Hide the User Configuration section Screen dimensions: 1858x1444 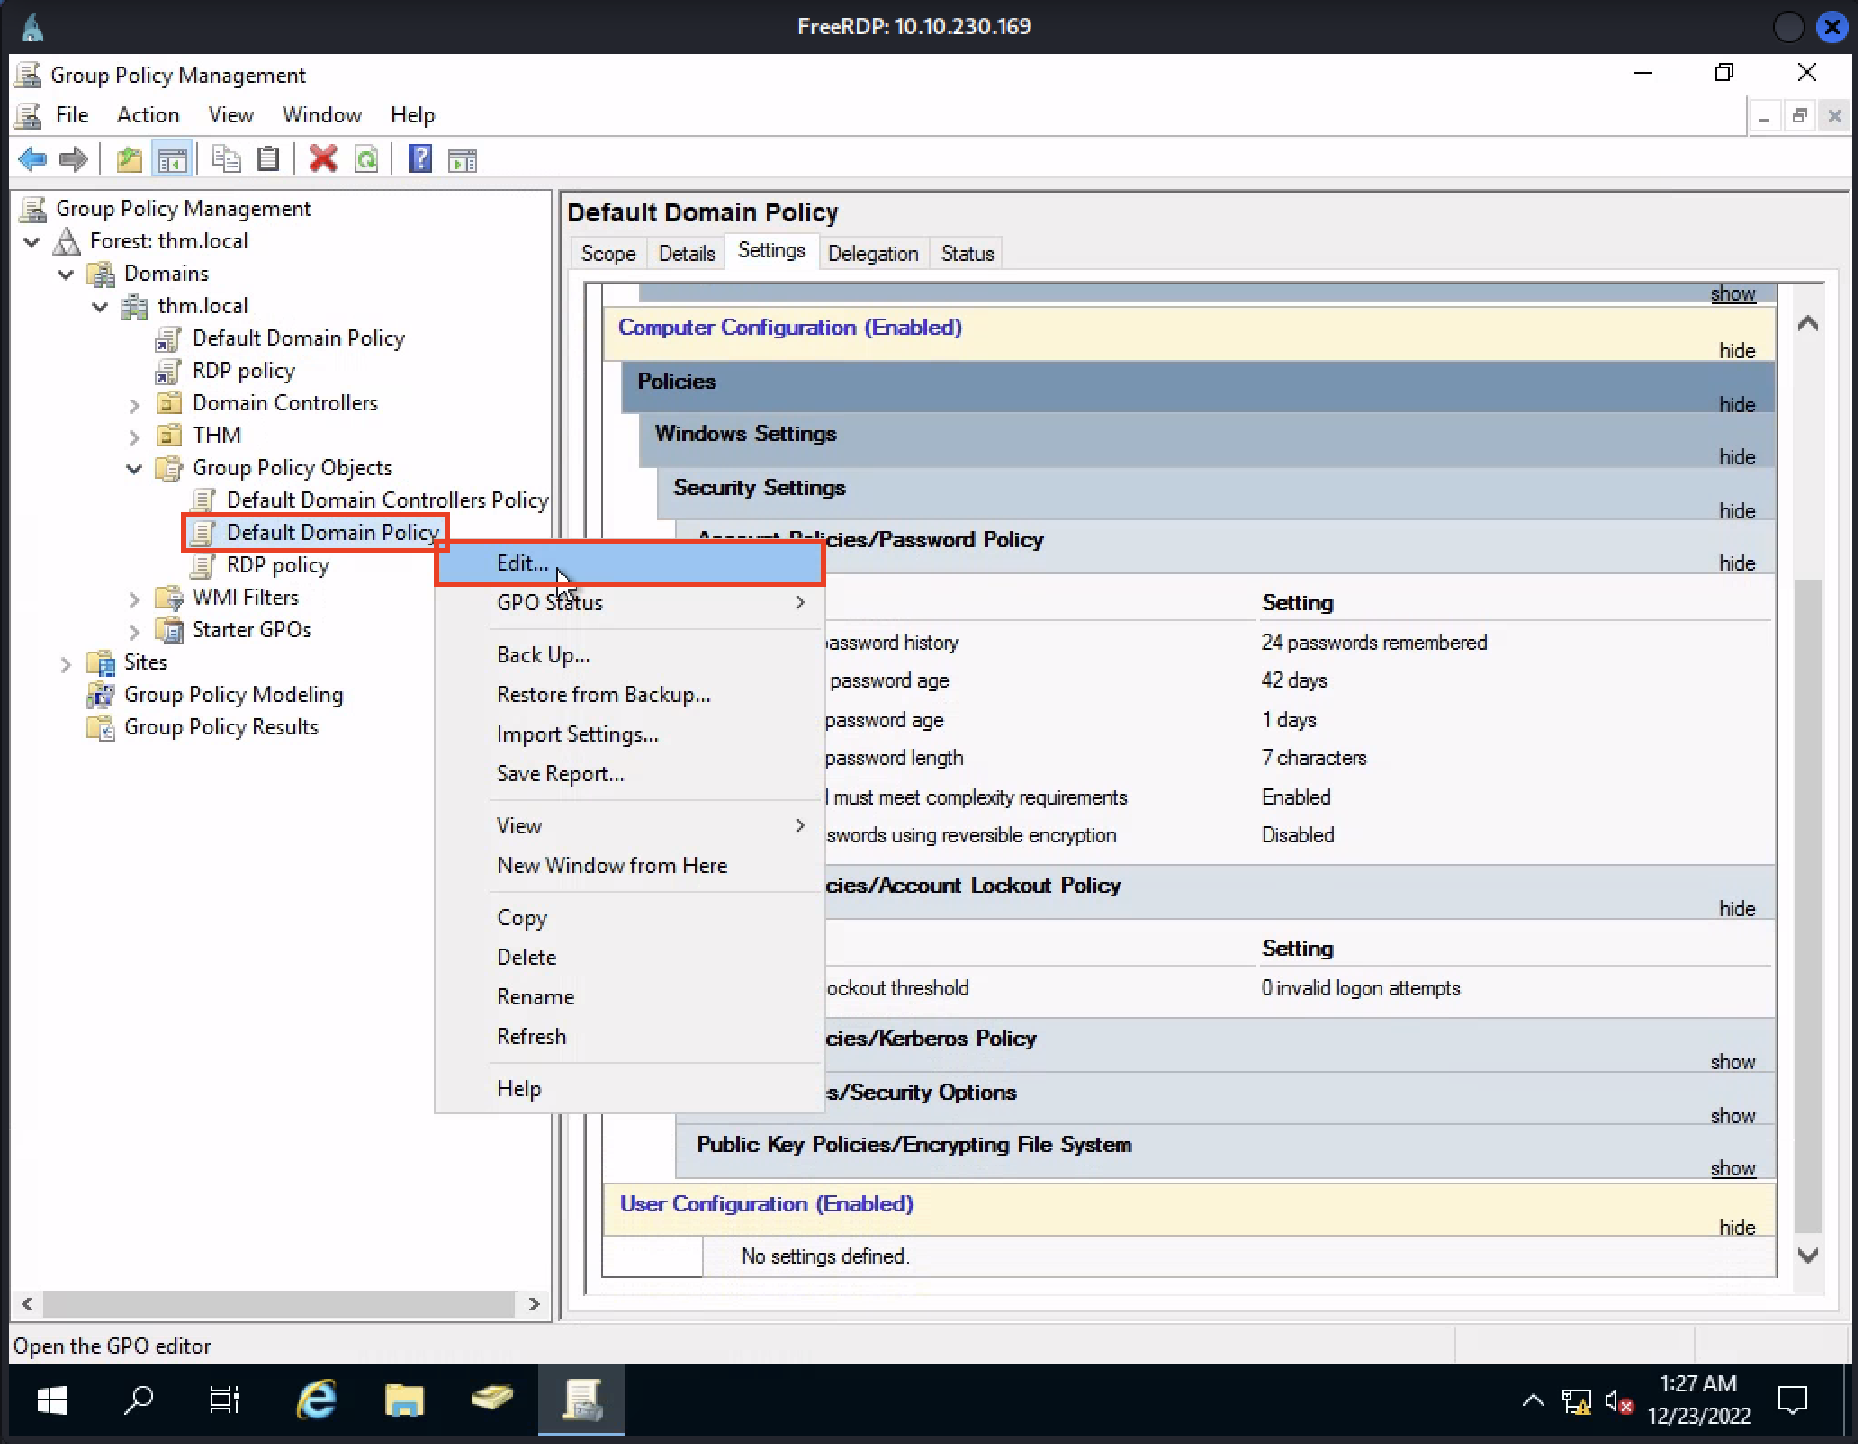(x=1737, y=1228)
